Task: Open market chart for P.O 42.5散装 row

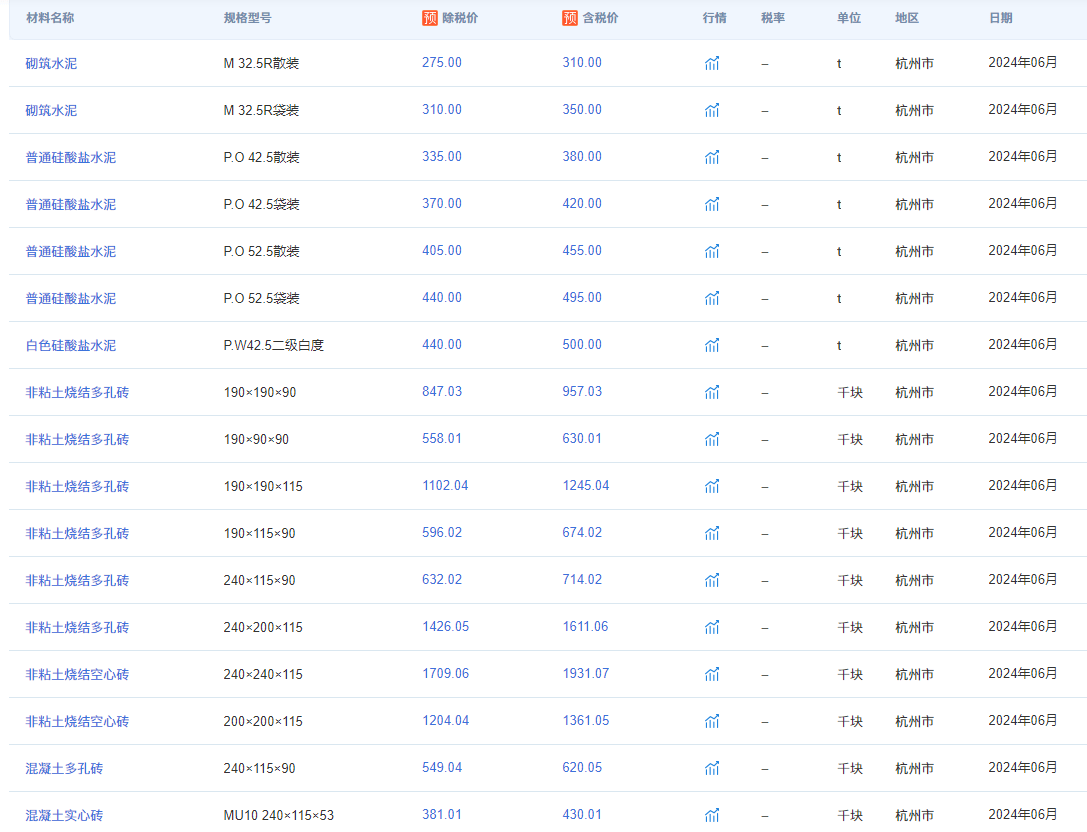Action: point(712,157)
